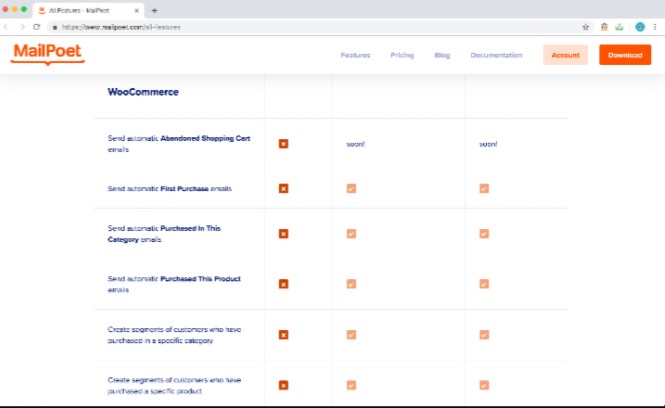This screenshot has width=665, height=408.
Task: Click text about customers purchased a specific product
Action: (x=174, y=386)
